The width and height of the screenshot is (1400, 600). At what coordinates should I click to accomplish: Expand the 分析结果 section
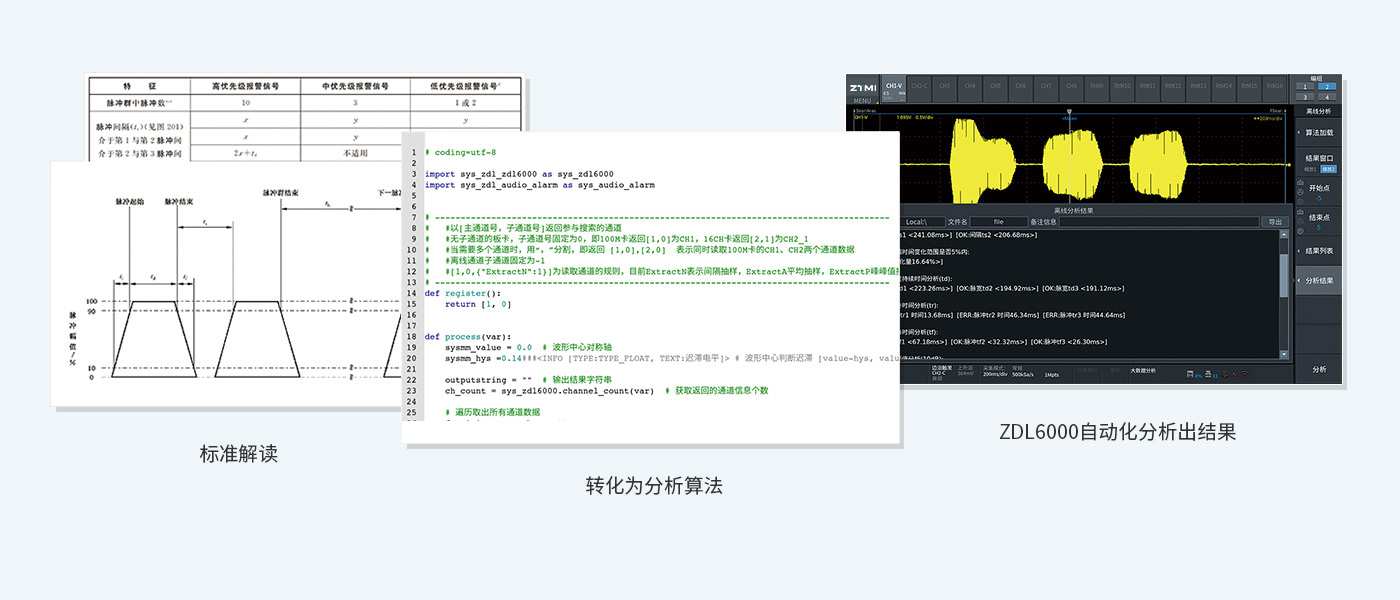click(x=1318, y=278)
